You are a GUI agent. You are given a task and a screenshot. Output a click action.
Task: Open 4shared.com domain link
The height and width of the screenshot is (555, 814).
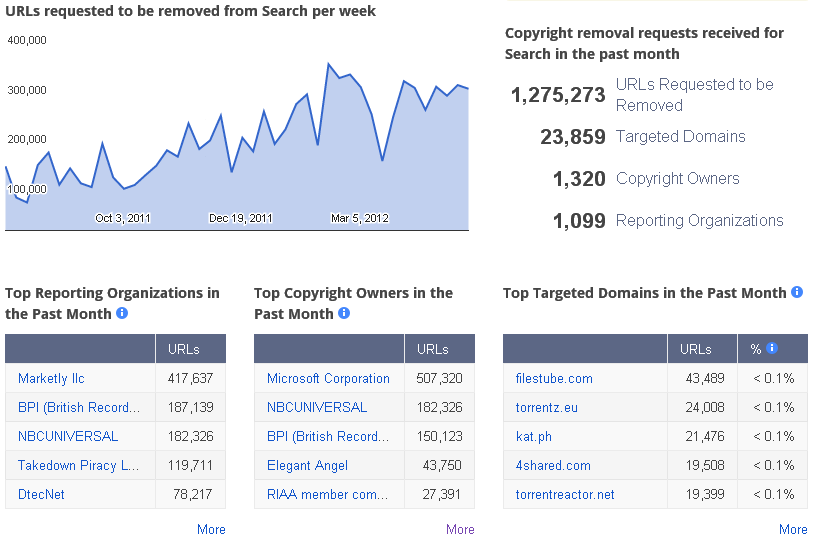tap(553, 466)
